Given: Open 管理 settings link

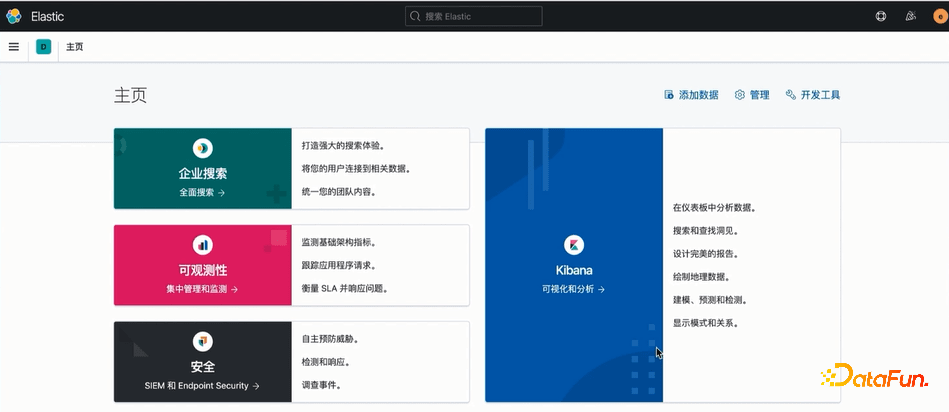Looking at the screenshot, I should (752, 95).
